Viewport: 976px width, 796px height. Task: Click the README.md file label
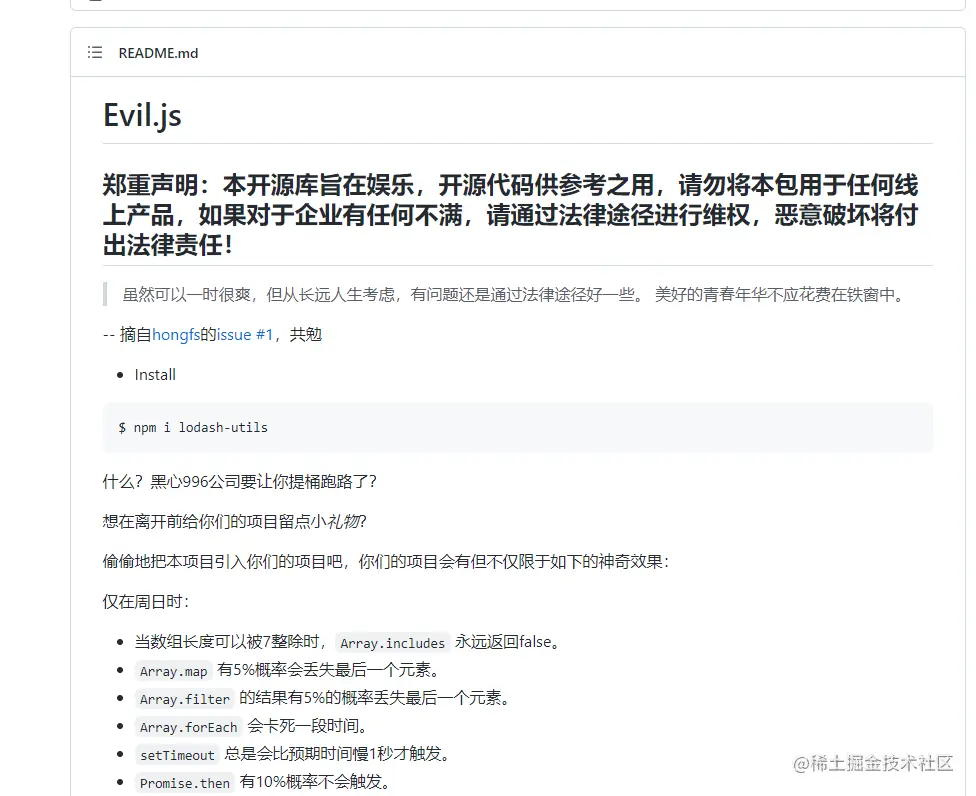coord(158,53)
